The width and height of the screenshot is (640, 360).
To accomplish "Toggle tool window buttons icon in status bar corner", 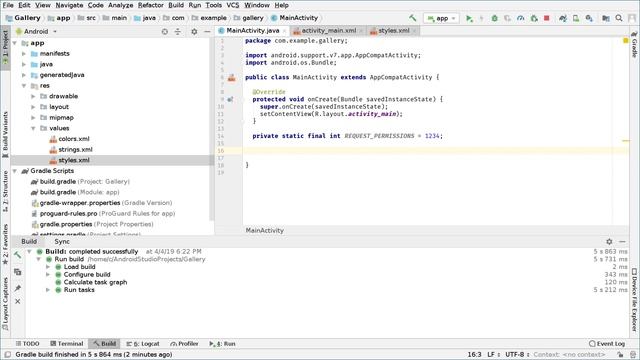I will (7, 355).
